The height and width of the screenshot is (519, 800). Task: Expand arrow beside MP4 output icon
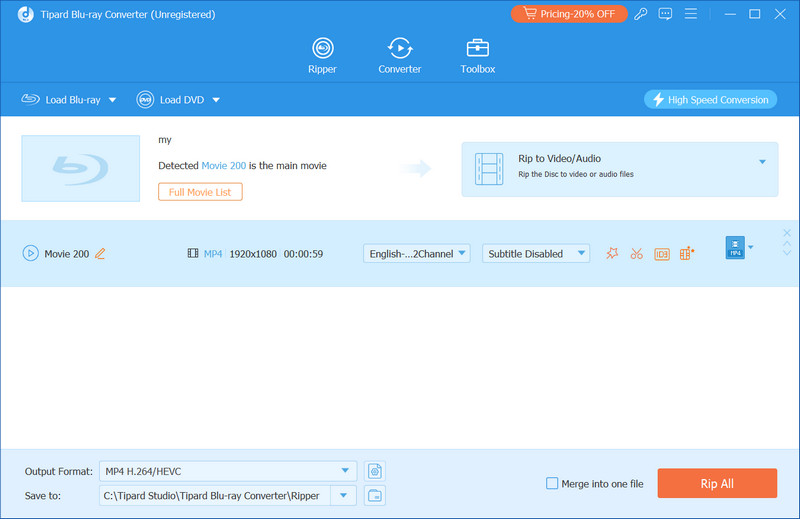click(751, 248)
